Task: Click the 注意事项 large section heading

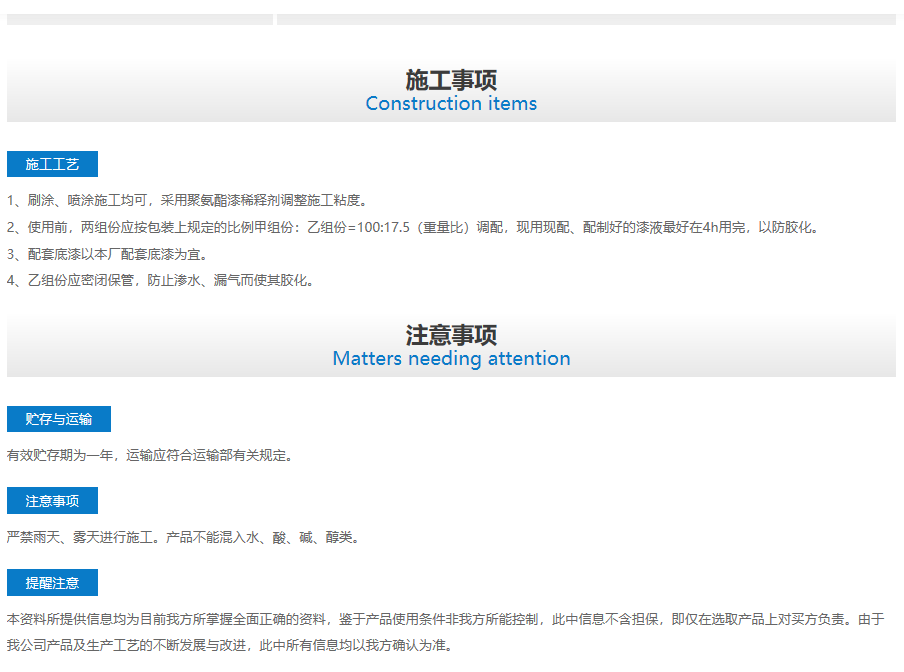Action: tap(451, 334)
